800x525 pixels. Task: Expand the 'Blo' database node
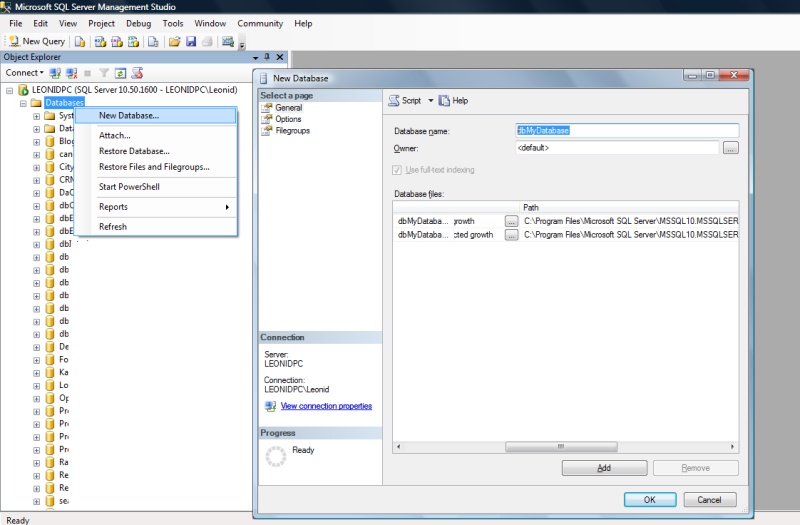[x=36, y=142]
